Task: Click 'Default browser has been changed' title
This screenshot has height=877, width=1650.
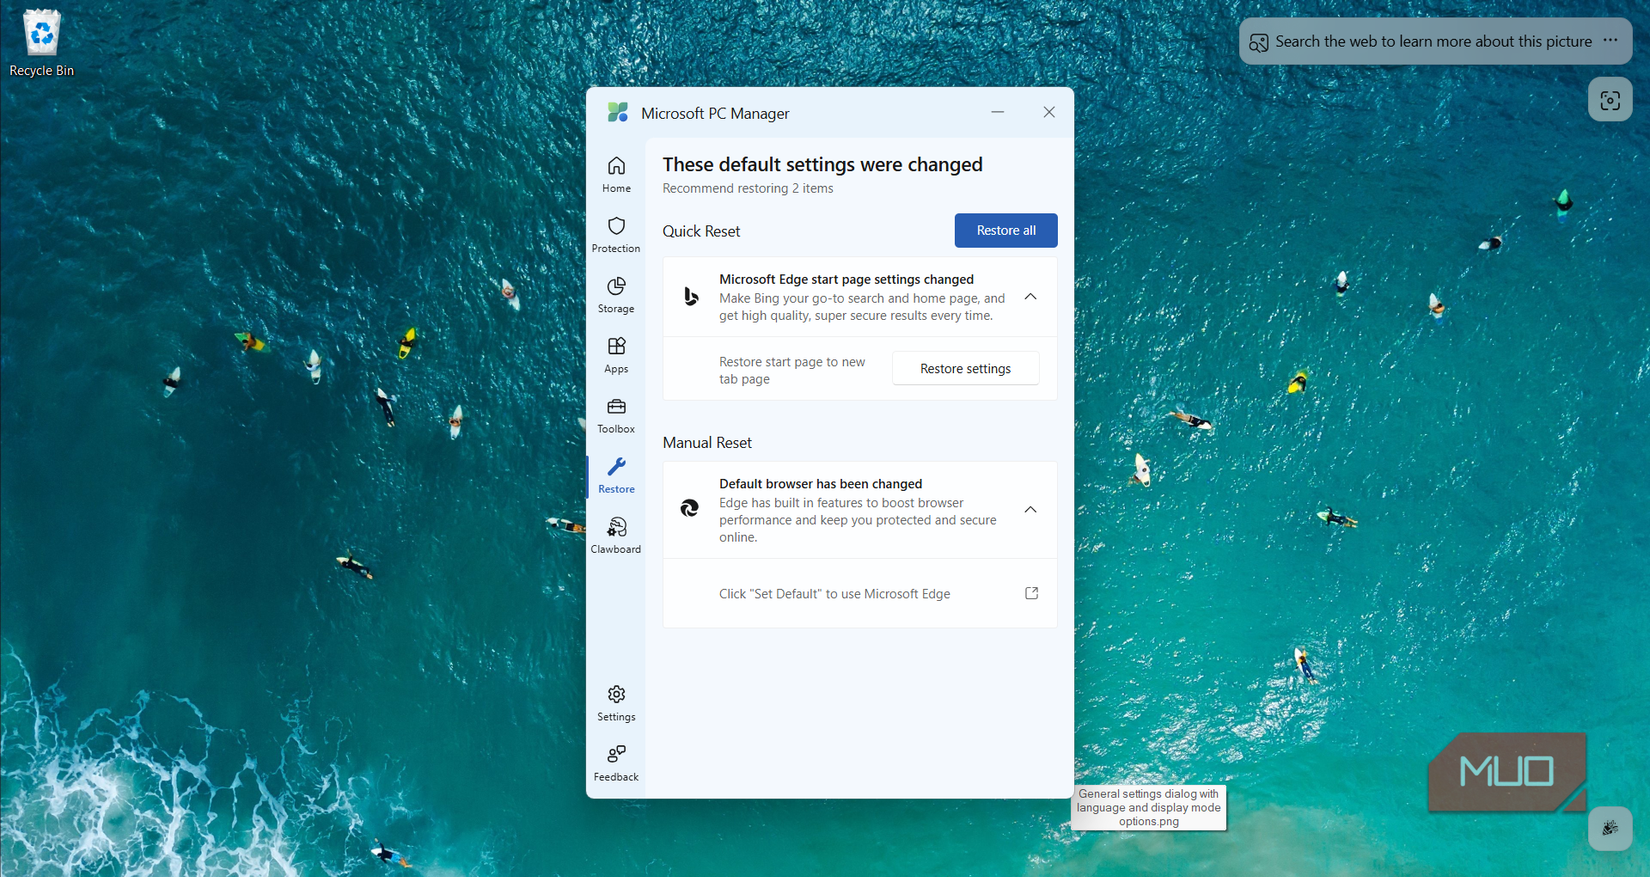Action: pos(820,484)
